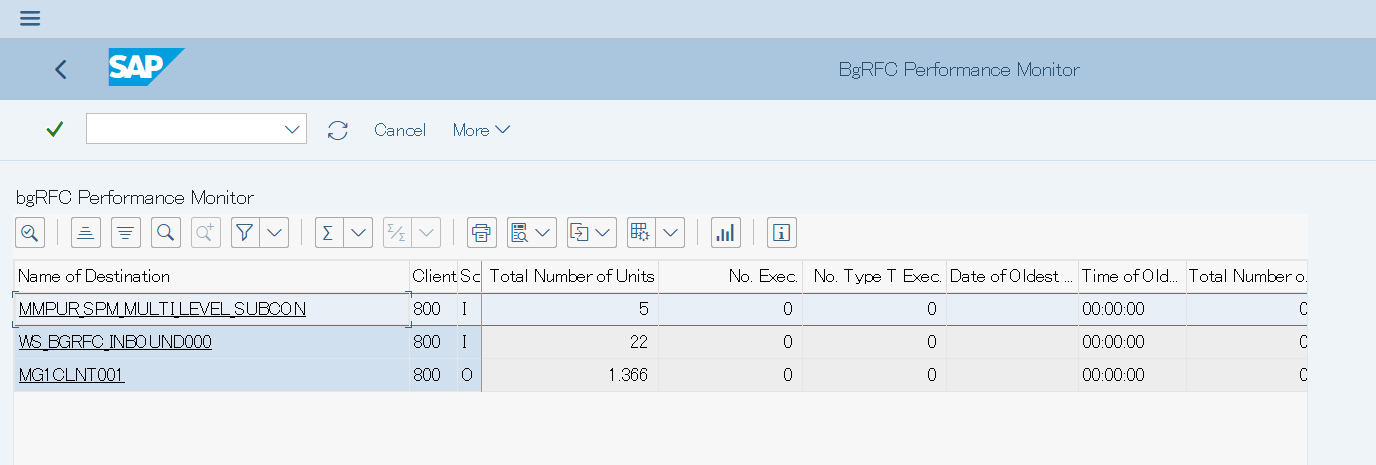Click the refresh icon beside command field
This screenshot has height=465, width=1376.
[x=338, y=130]
